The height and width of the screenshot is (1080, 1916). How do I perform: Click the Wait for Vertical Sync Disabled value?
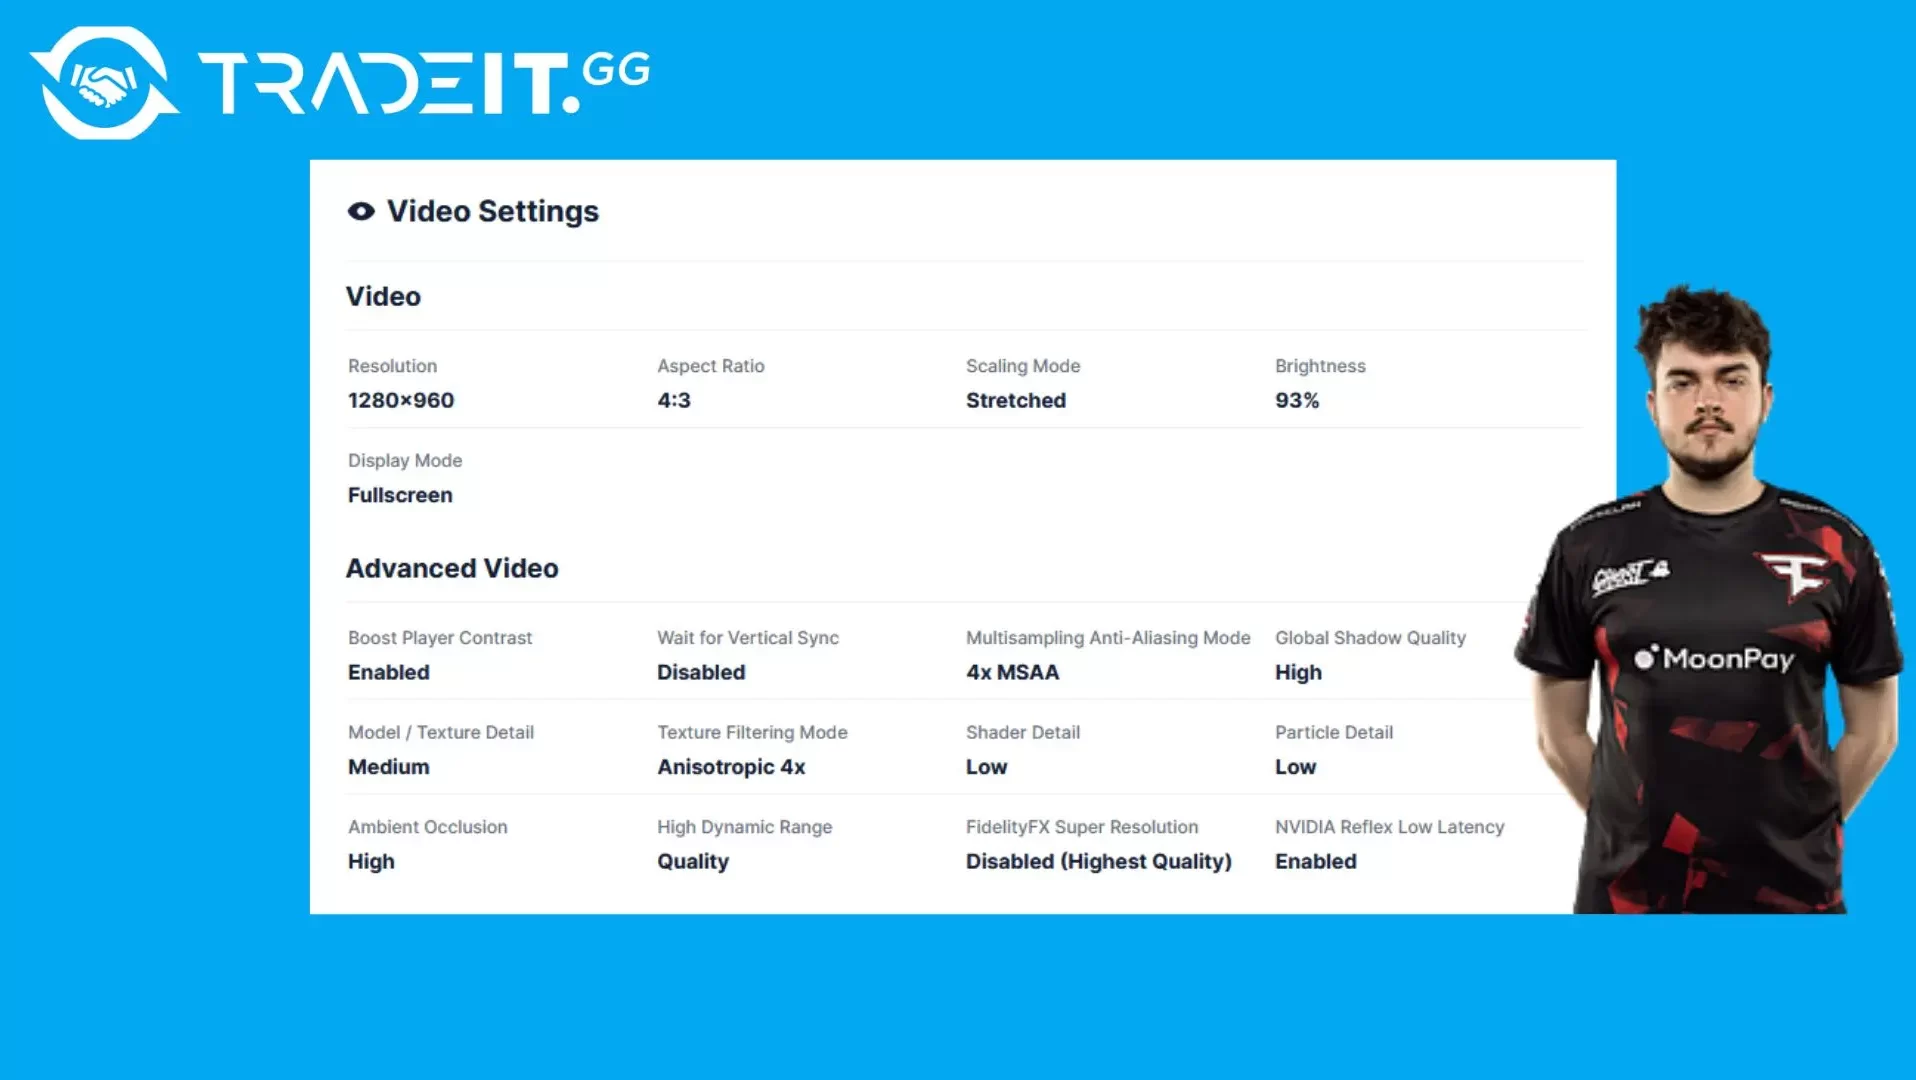coord(701,672)
